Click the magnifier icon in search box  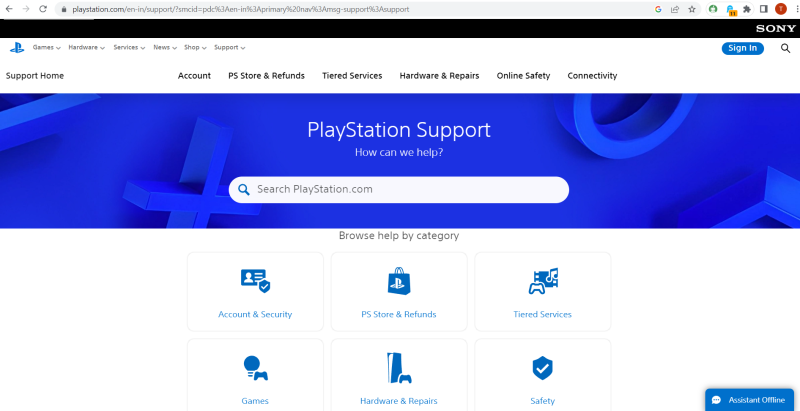coord(244,190)
